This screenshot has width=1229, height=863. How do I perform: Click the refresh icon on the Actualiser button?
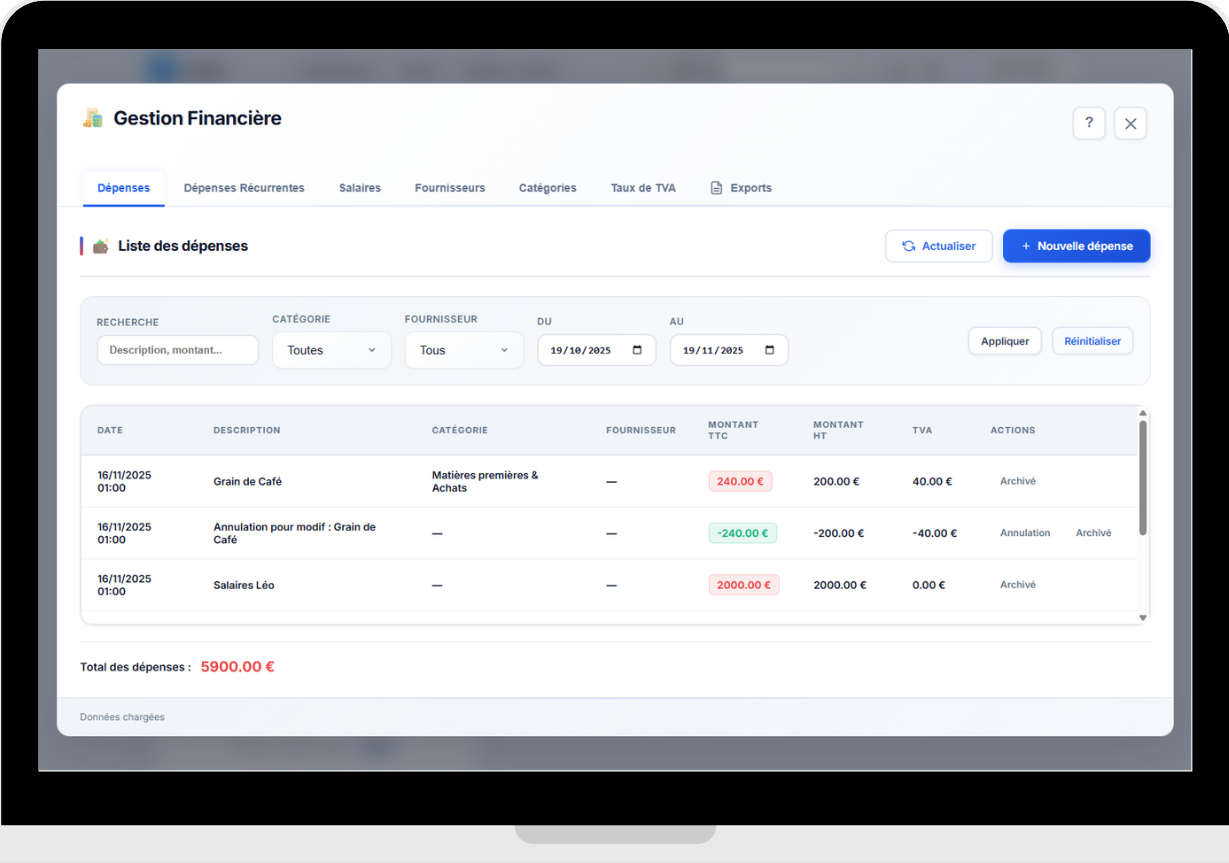click(x=908, y=245)
